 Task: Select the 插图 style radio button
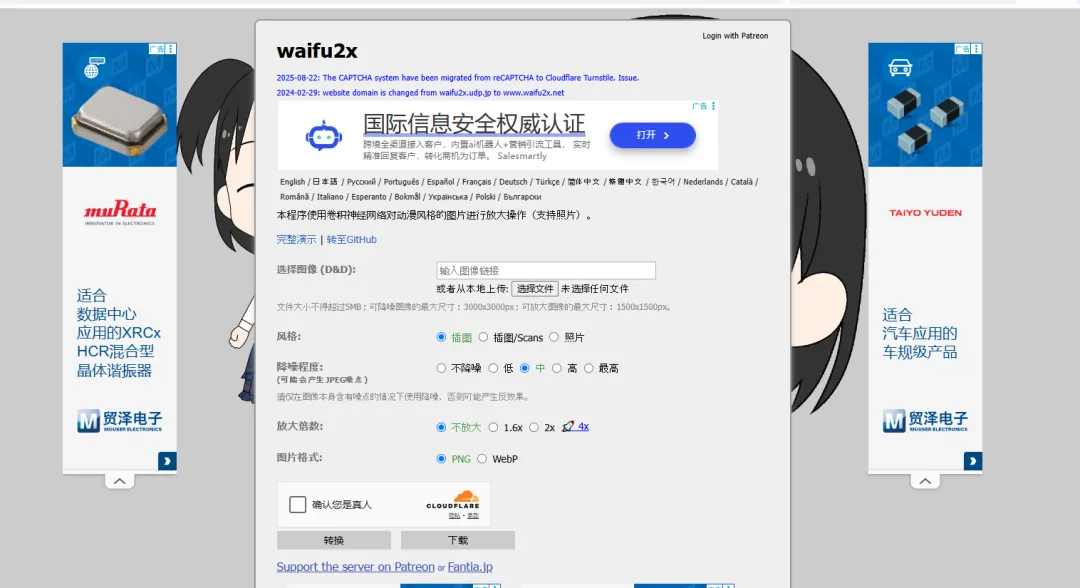pyautogui.click(x=441, y=337)
